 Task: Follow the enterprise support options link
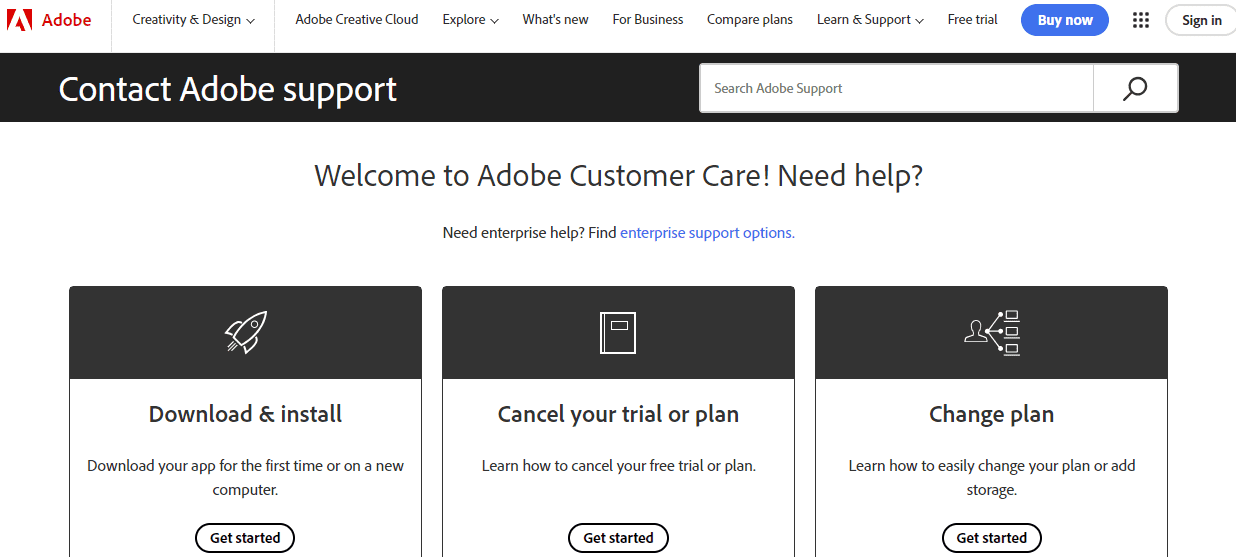coord(707,232)
